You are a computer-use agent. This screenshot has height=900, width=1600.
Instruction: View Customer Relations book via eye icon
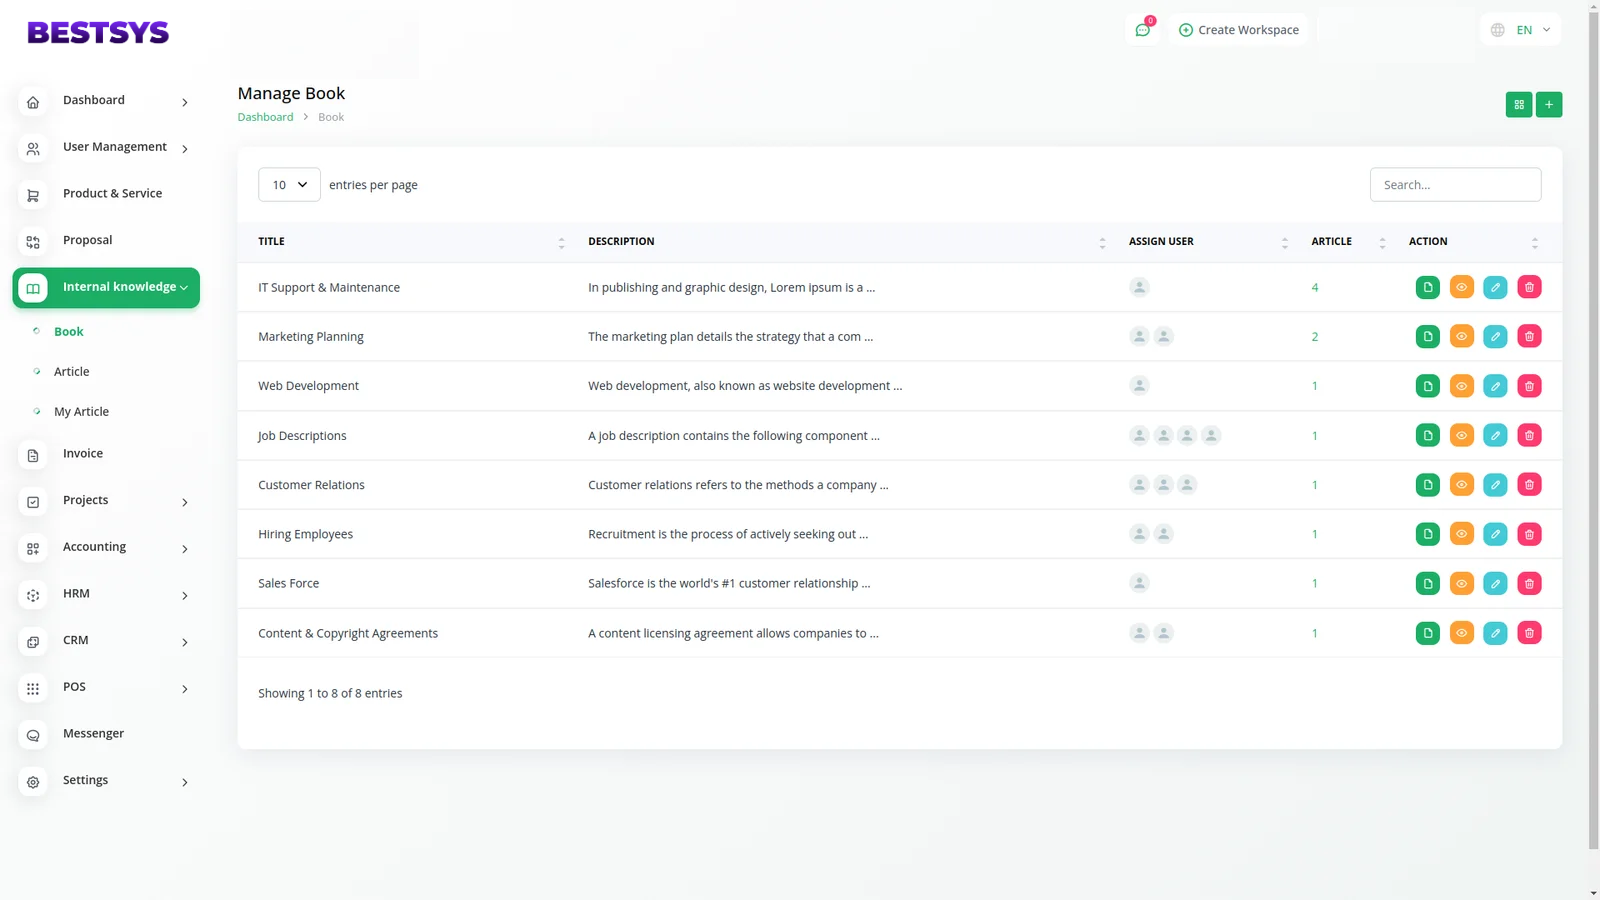(x=1461, y=485)
